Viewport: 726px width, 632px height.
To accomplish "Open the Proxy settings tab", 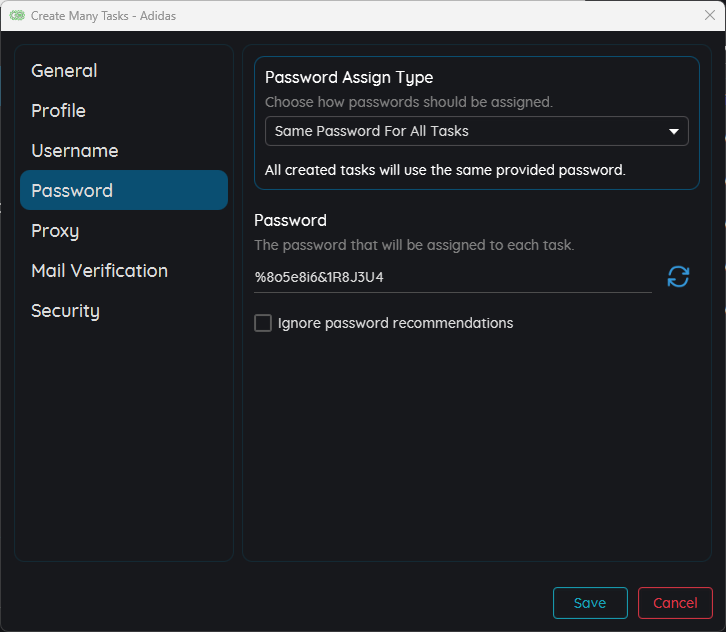I will tap(55, 231).
